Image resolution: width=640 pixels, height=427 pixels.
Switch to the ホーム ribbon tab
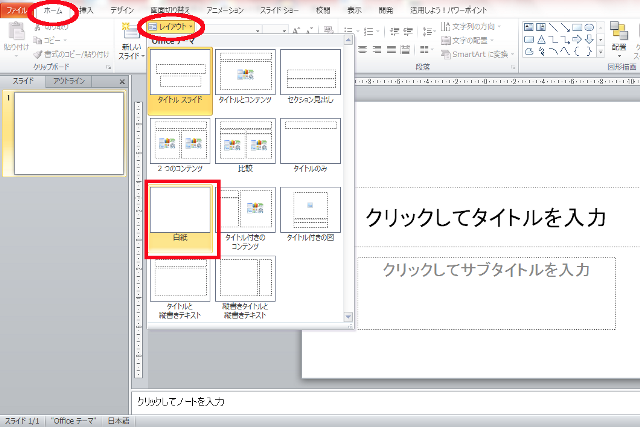(x=53, y=8)
